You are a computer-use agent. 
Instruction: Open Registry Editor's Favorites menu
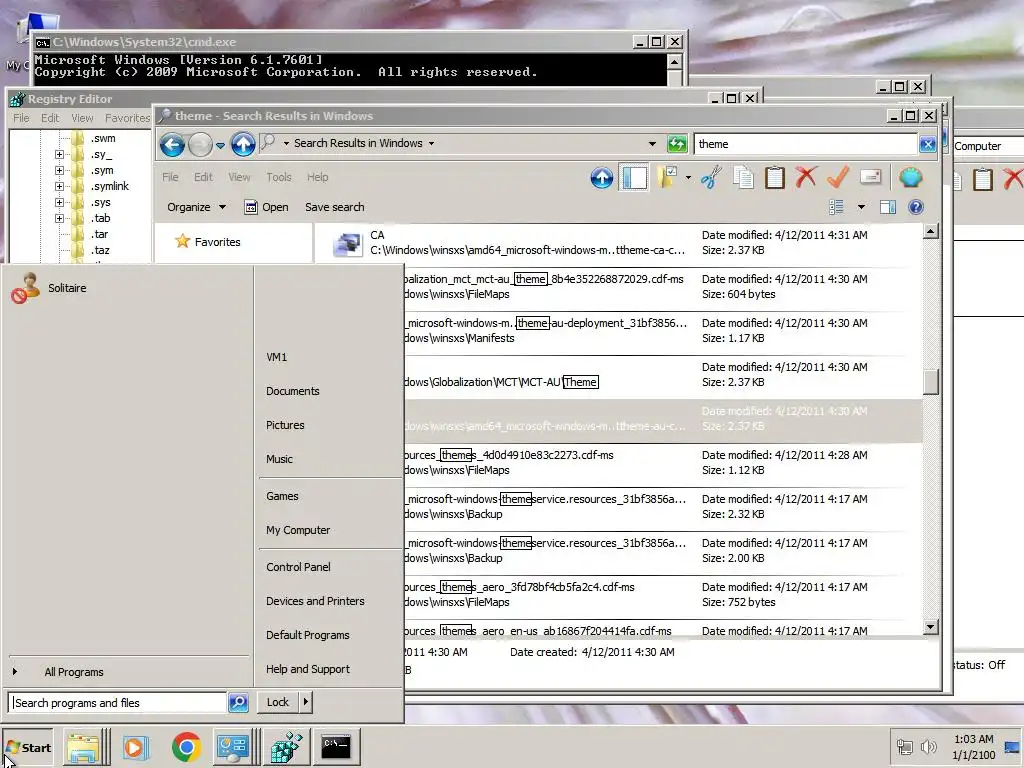(x=127, y=118)
